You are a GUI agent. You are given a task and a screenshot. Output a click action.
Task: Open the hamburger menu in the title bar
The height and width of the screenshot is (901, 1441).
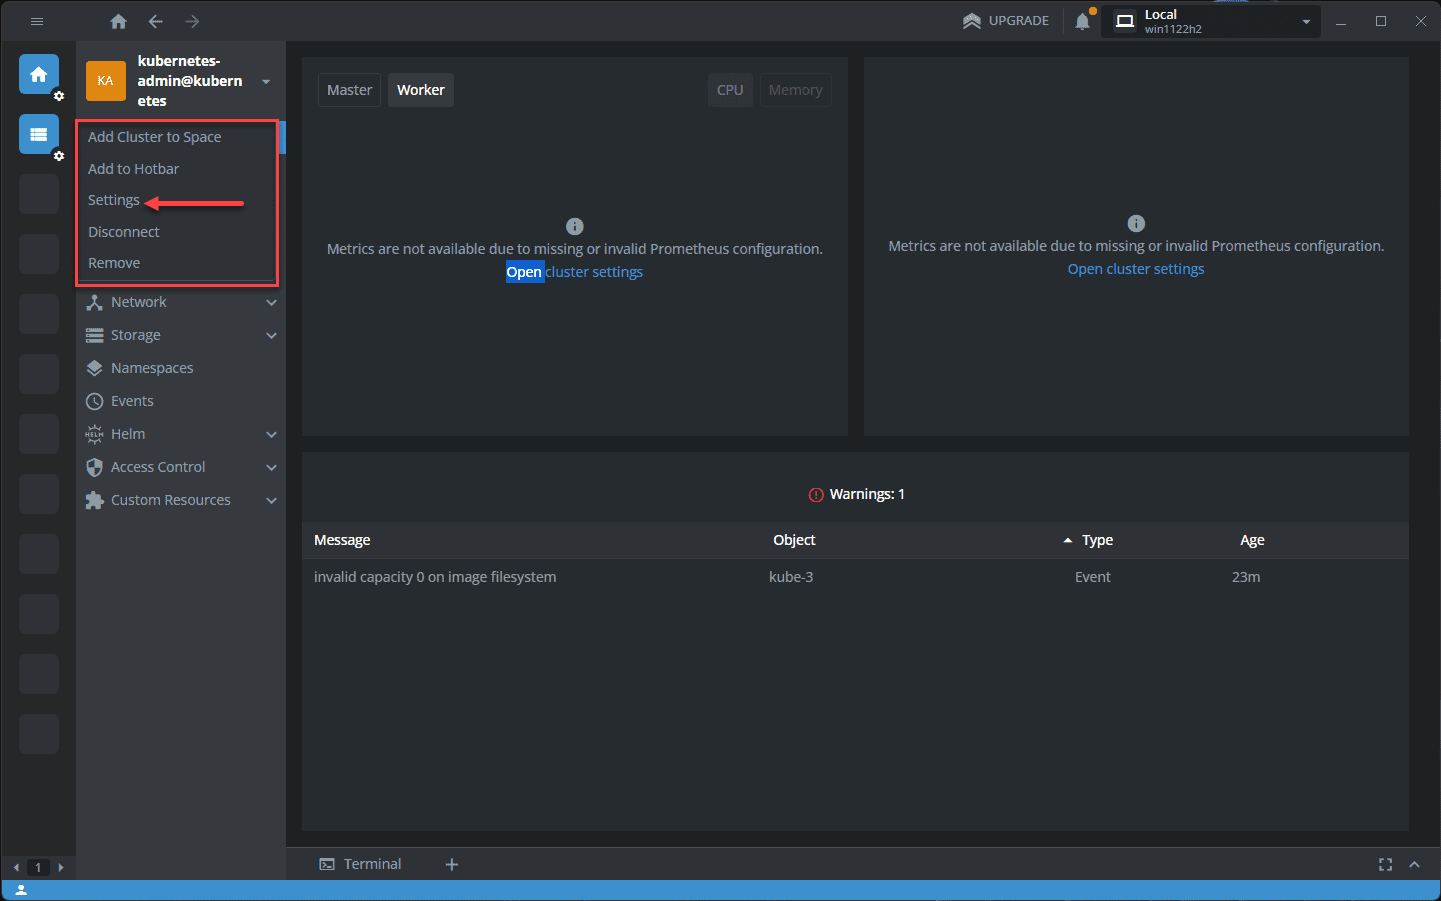click(x=37, y=21)
